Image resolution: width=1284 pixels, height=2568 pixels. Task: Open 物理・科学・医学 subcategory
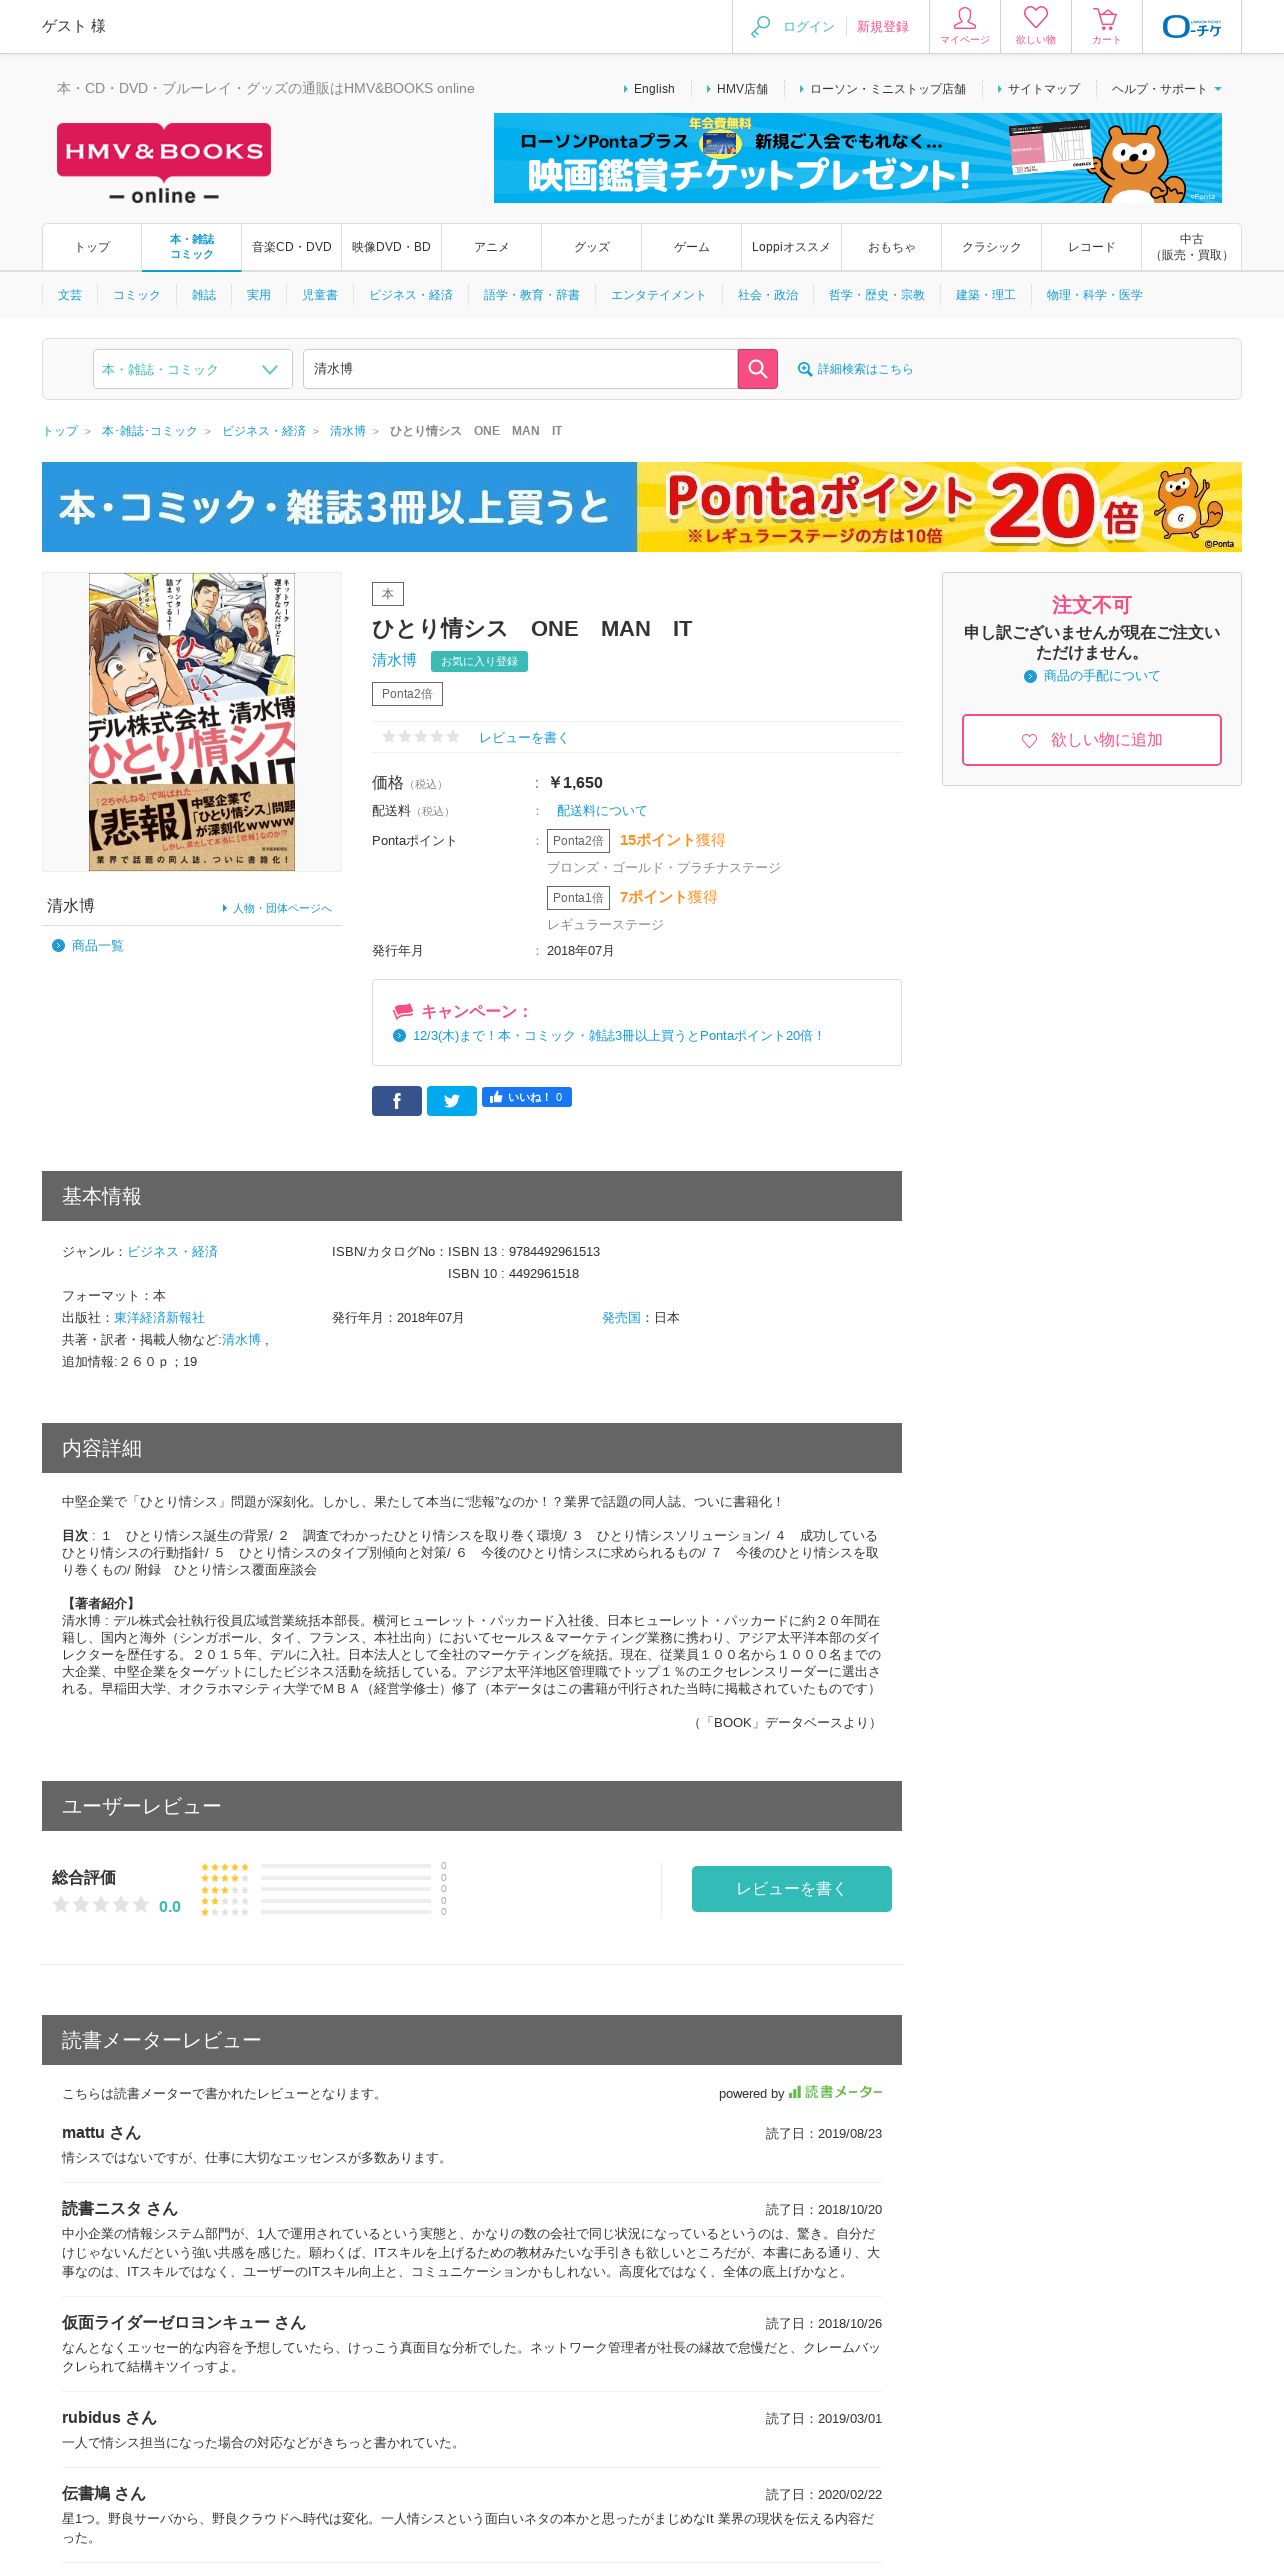[1094, 295]
